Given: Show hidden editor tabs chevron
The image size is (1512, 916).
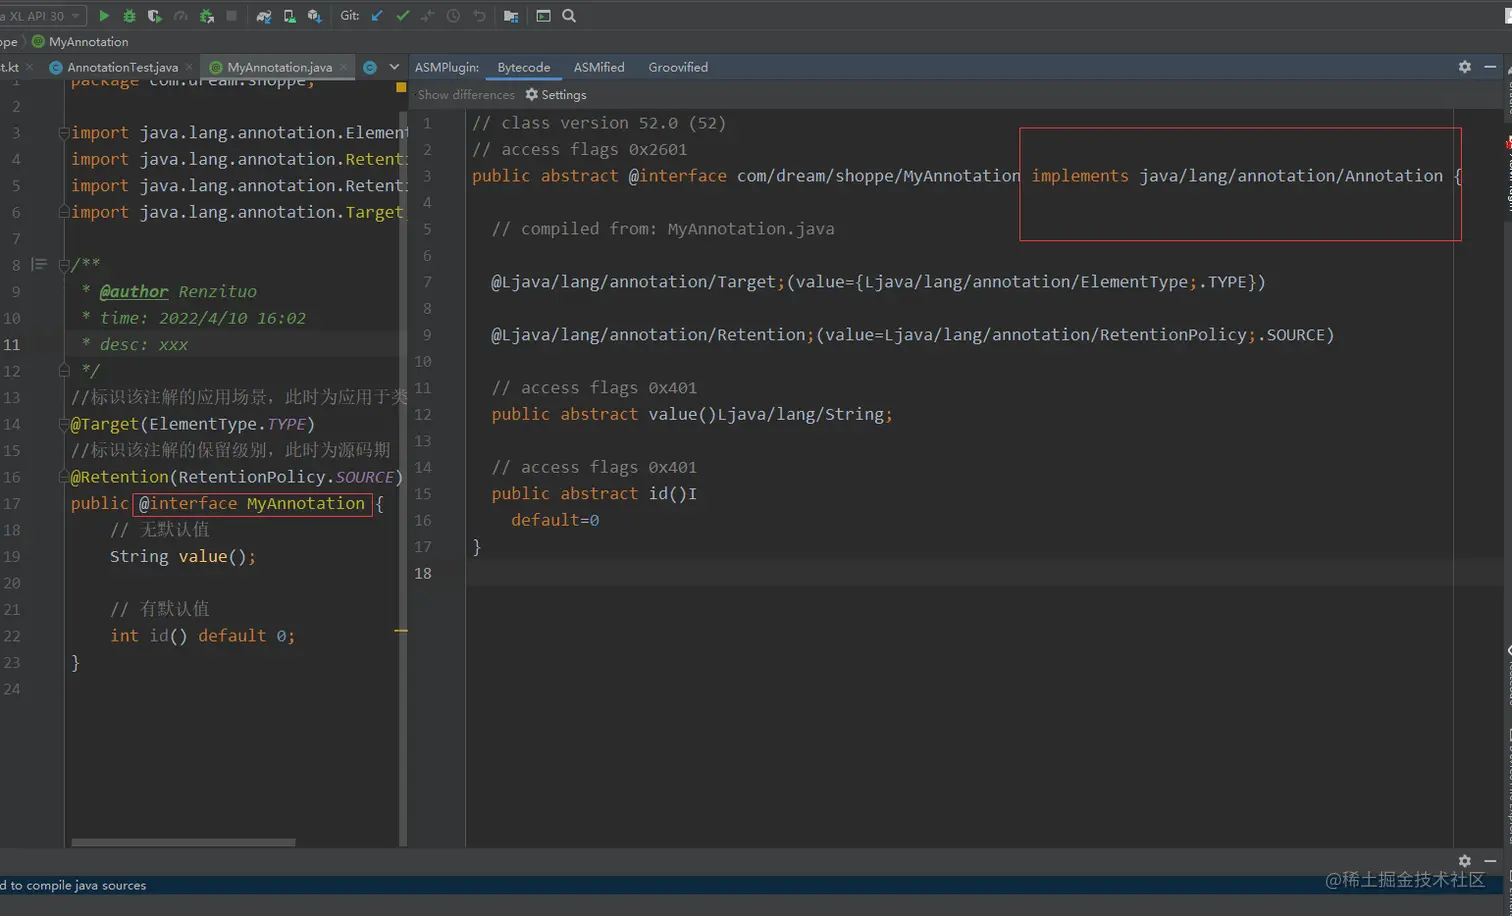Looking at the screenshot, I should tap(394, 67).
